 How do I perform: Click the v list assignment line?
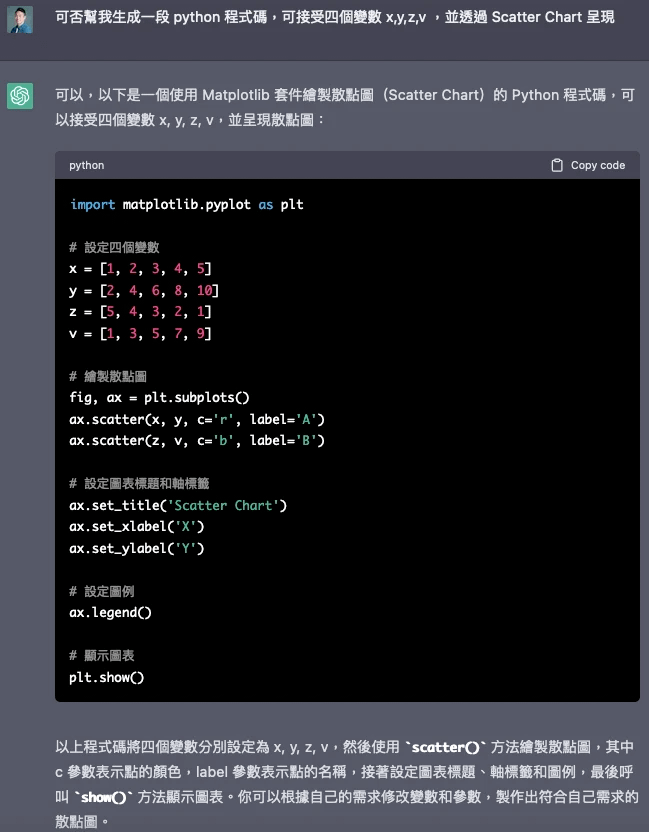pyautogui.click(x=140, y=333)
